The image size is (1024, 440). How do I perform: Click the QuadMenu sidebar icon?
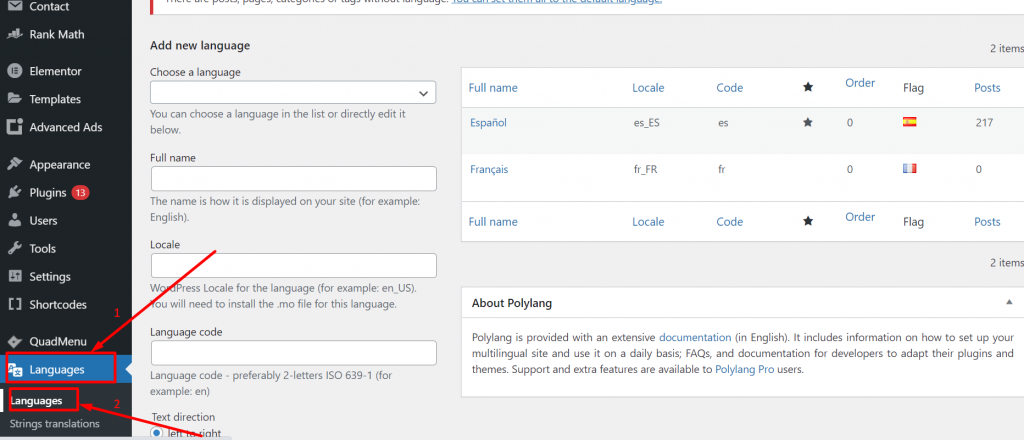[14, 341]
